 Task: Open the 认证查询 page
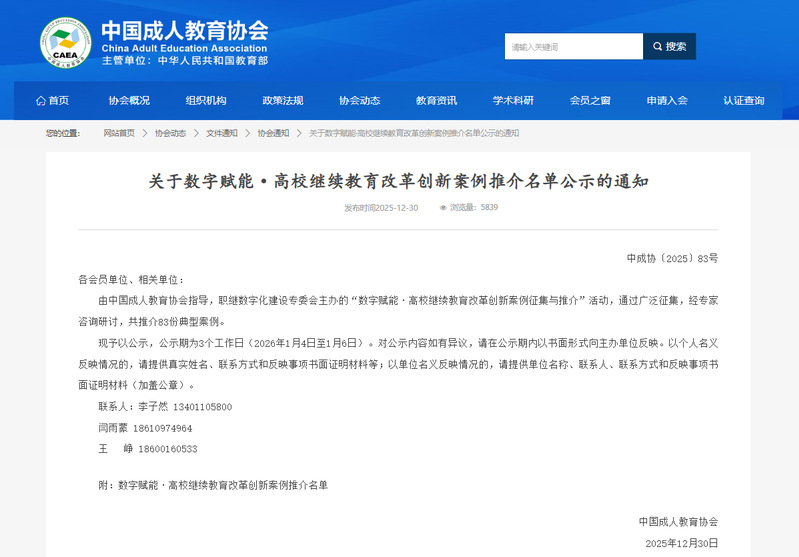point(744,101)
